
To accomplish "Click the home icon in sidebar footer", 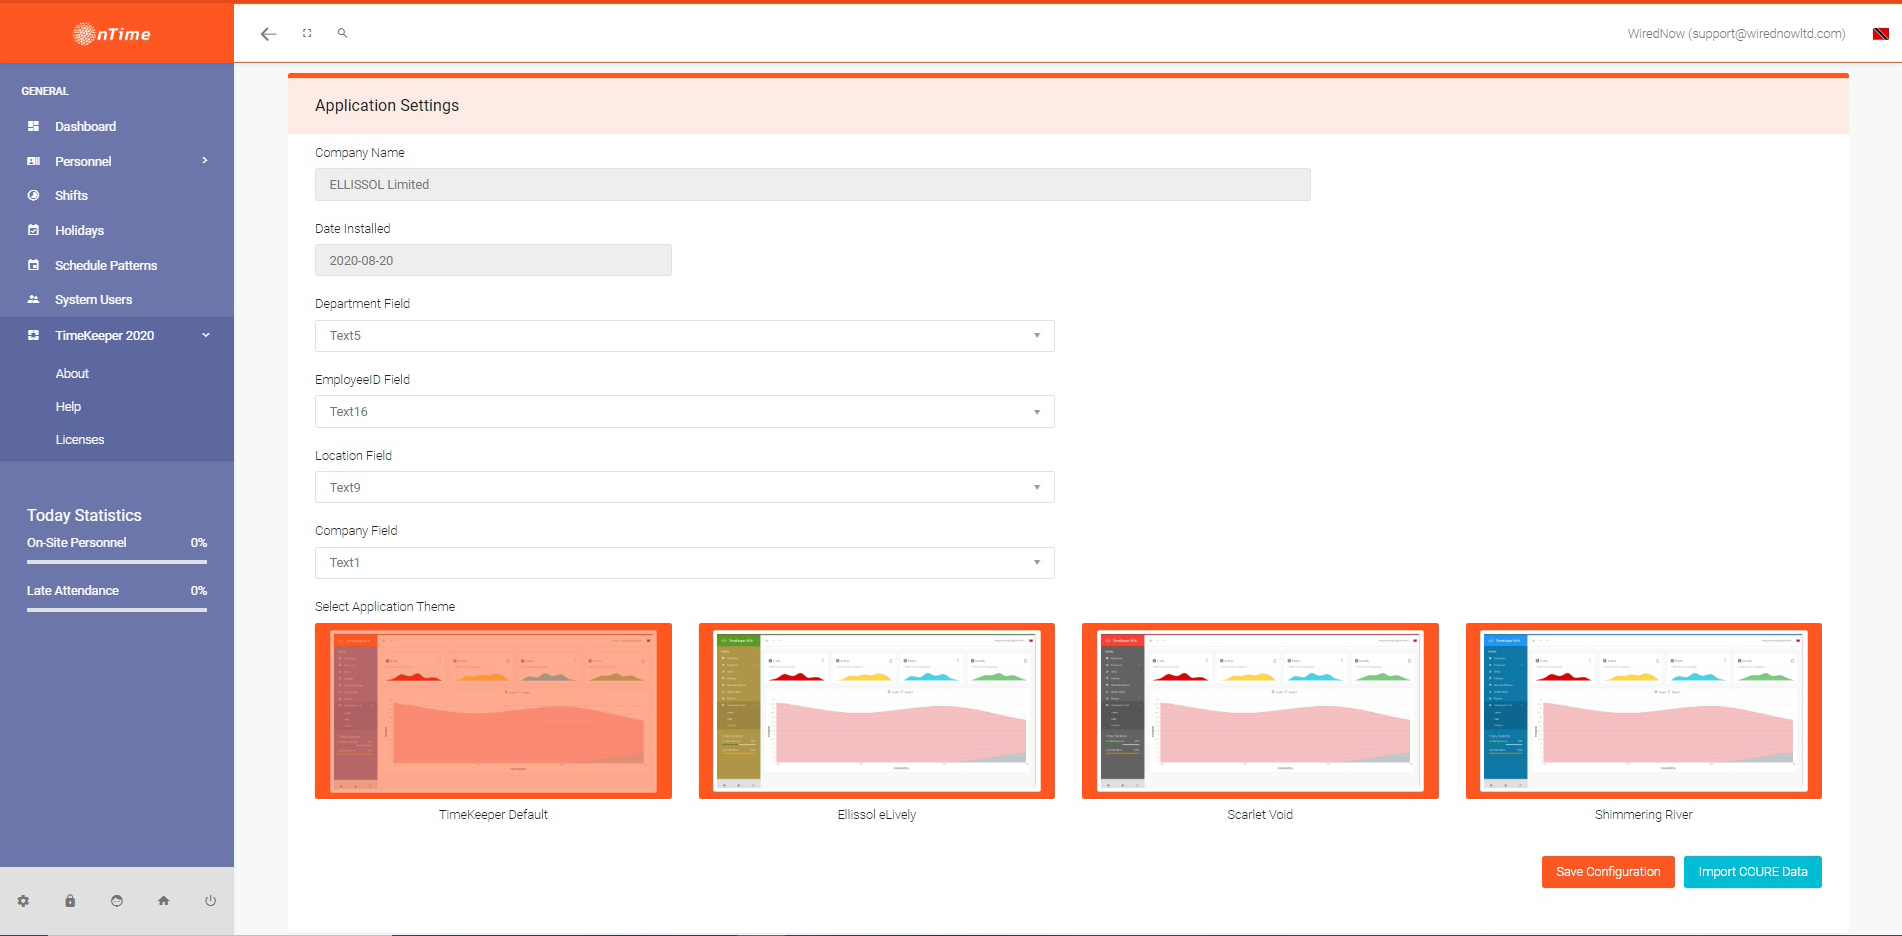I will (x=163, y=901).
